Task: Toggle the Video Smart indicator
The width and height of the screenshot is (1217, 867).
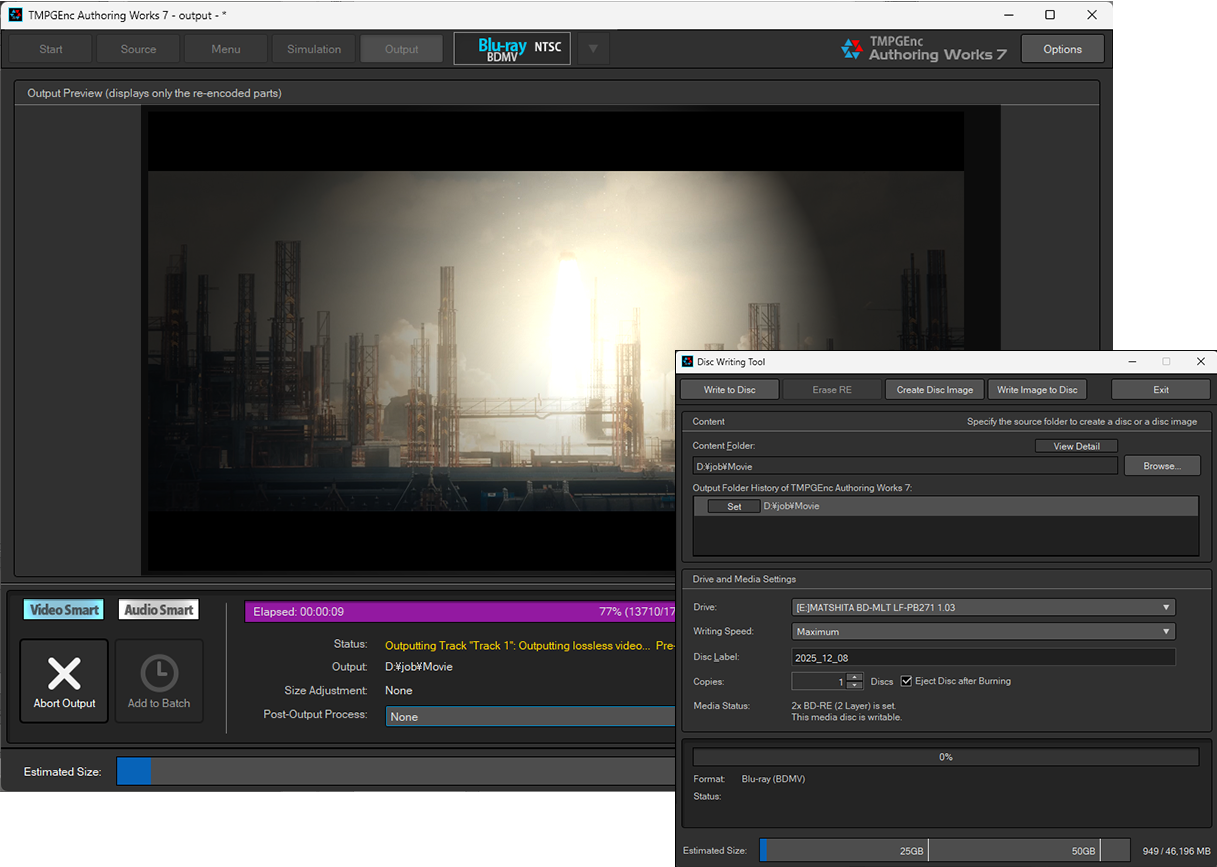Action: click(x=64, y=610)
